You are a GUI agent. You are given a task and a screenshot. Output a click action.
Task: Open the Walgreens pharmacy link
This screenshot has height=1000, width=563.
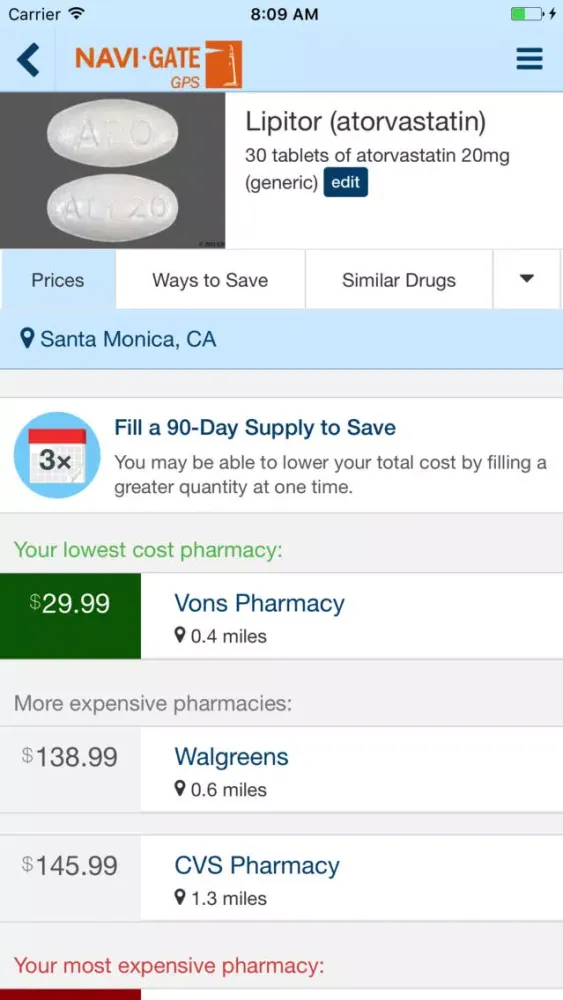[231, 757]
